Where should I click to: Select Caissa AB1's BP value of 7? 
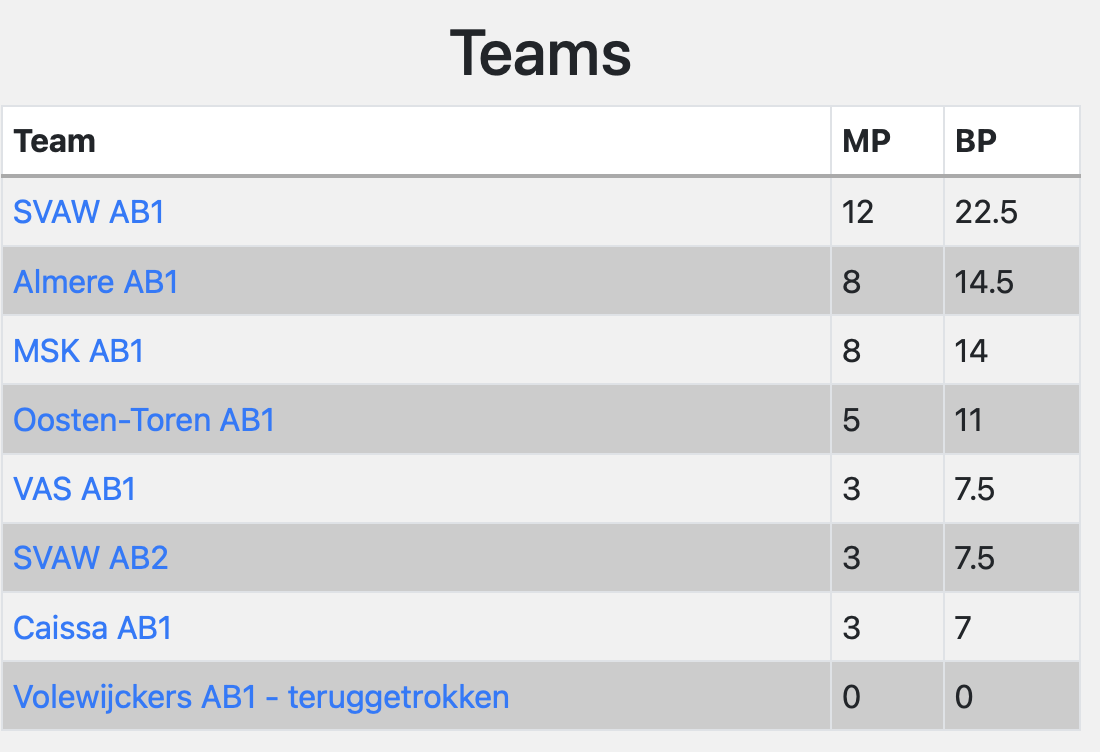[x=964, y=628]
